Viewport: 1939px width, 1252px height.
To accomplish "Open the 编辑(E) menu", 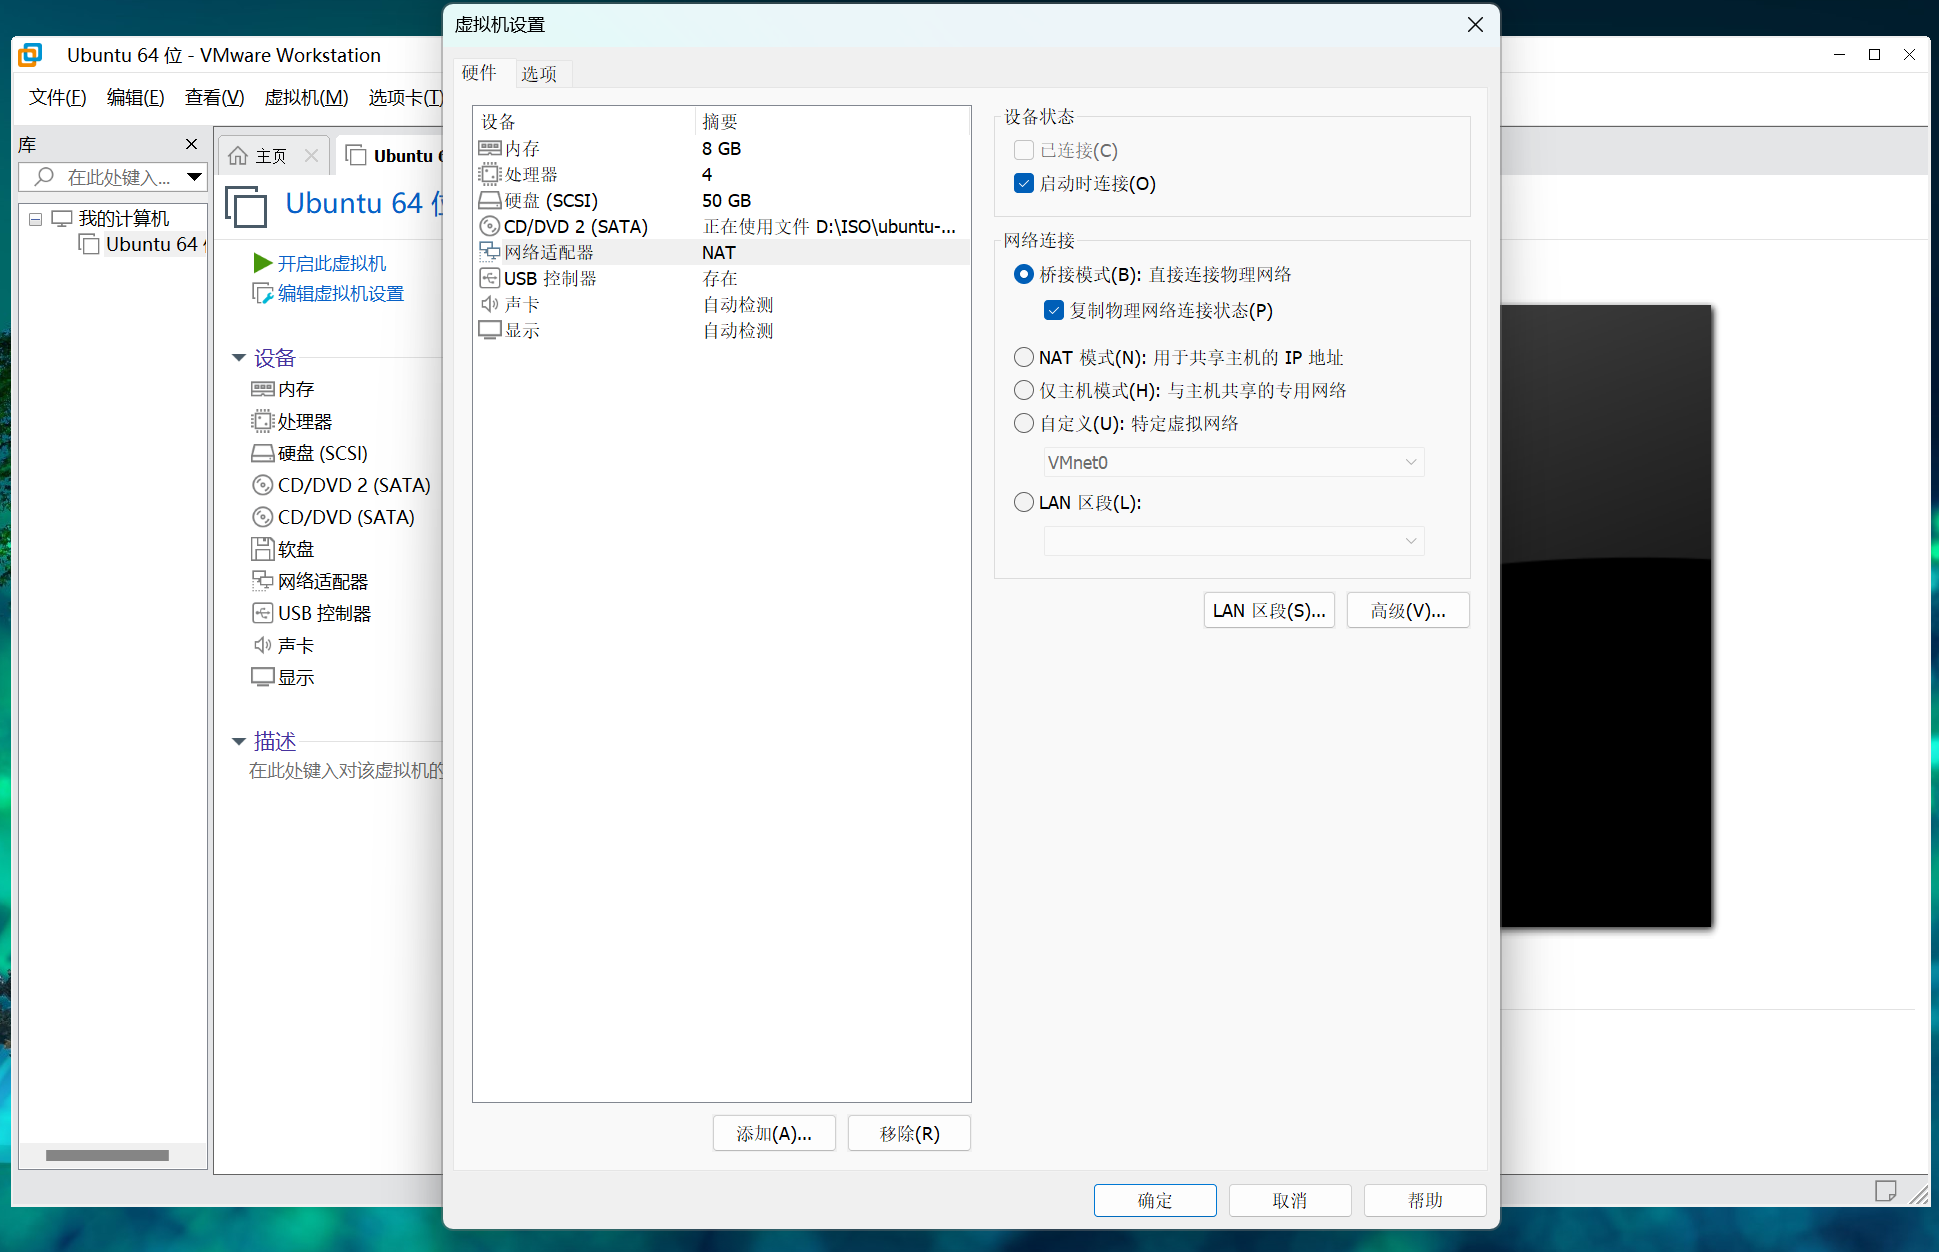I will point(135,97).
